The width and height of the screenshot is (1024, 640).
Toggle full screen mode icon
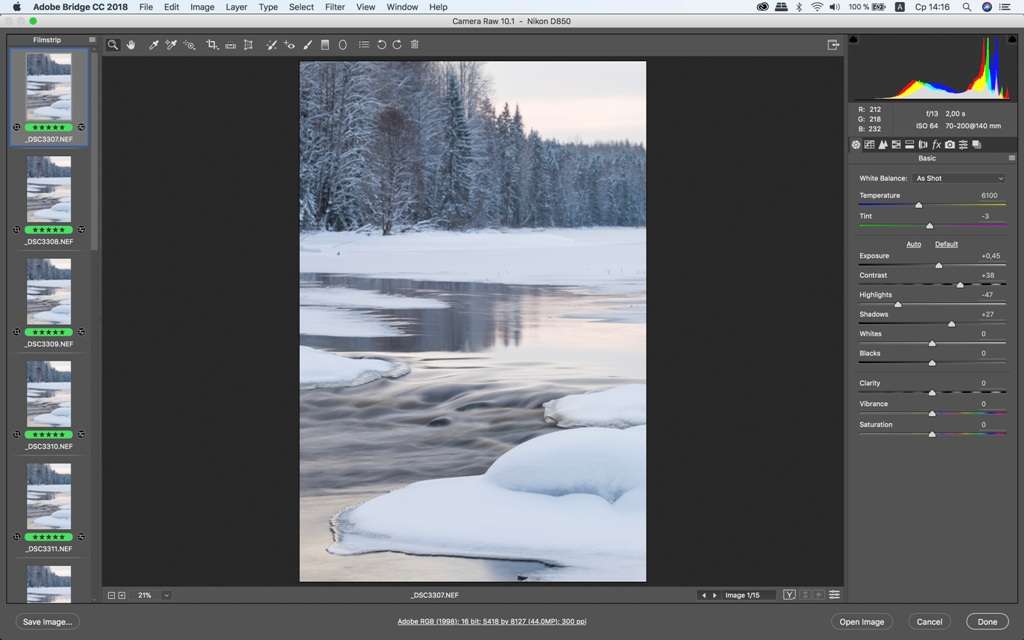coord(832,45)
